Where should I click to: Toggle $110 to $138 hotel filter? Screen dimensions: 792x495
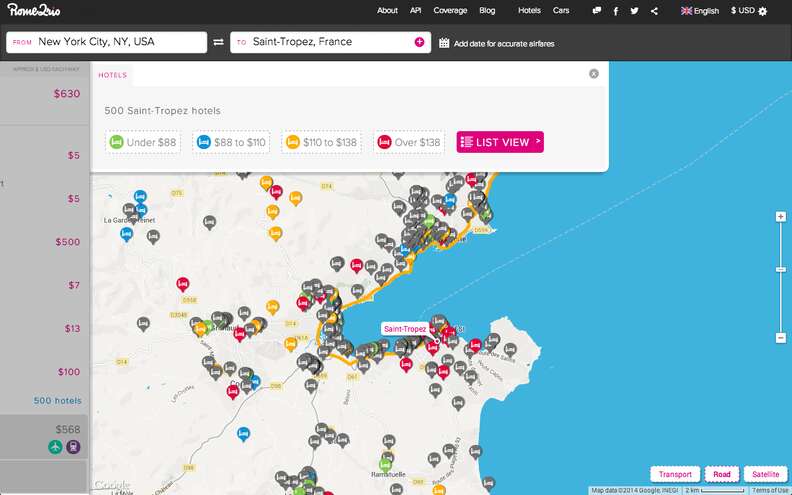(321, 142)
